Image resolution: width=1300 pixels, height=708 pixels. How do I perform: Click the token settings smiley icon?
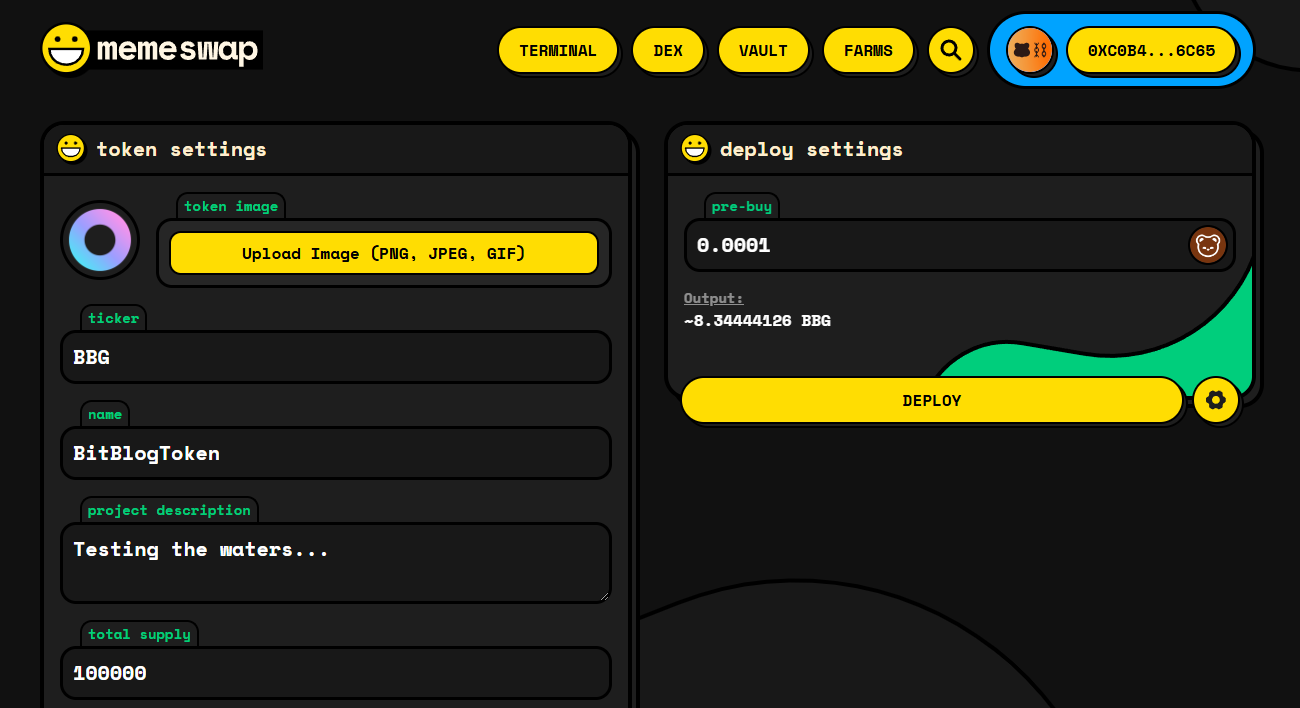pos(71,149)
